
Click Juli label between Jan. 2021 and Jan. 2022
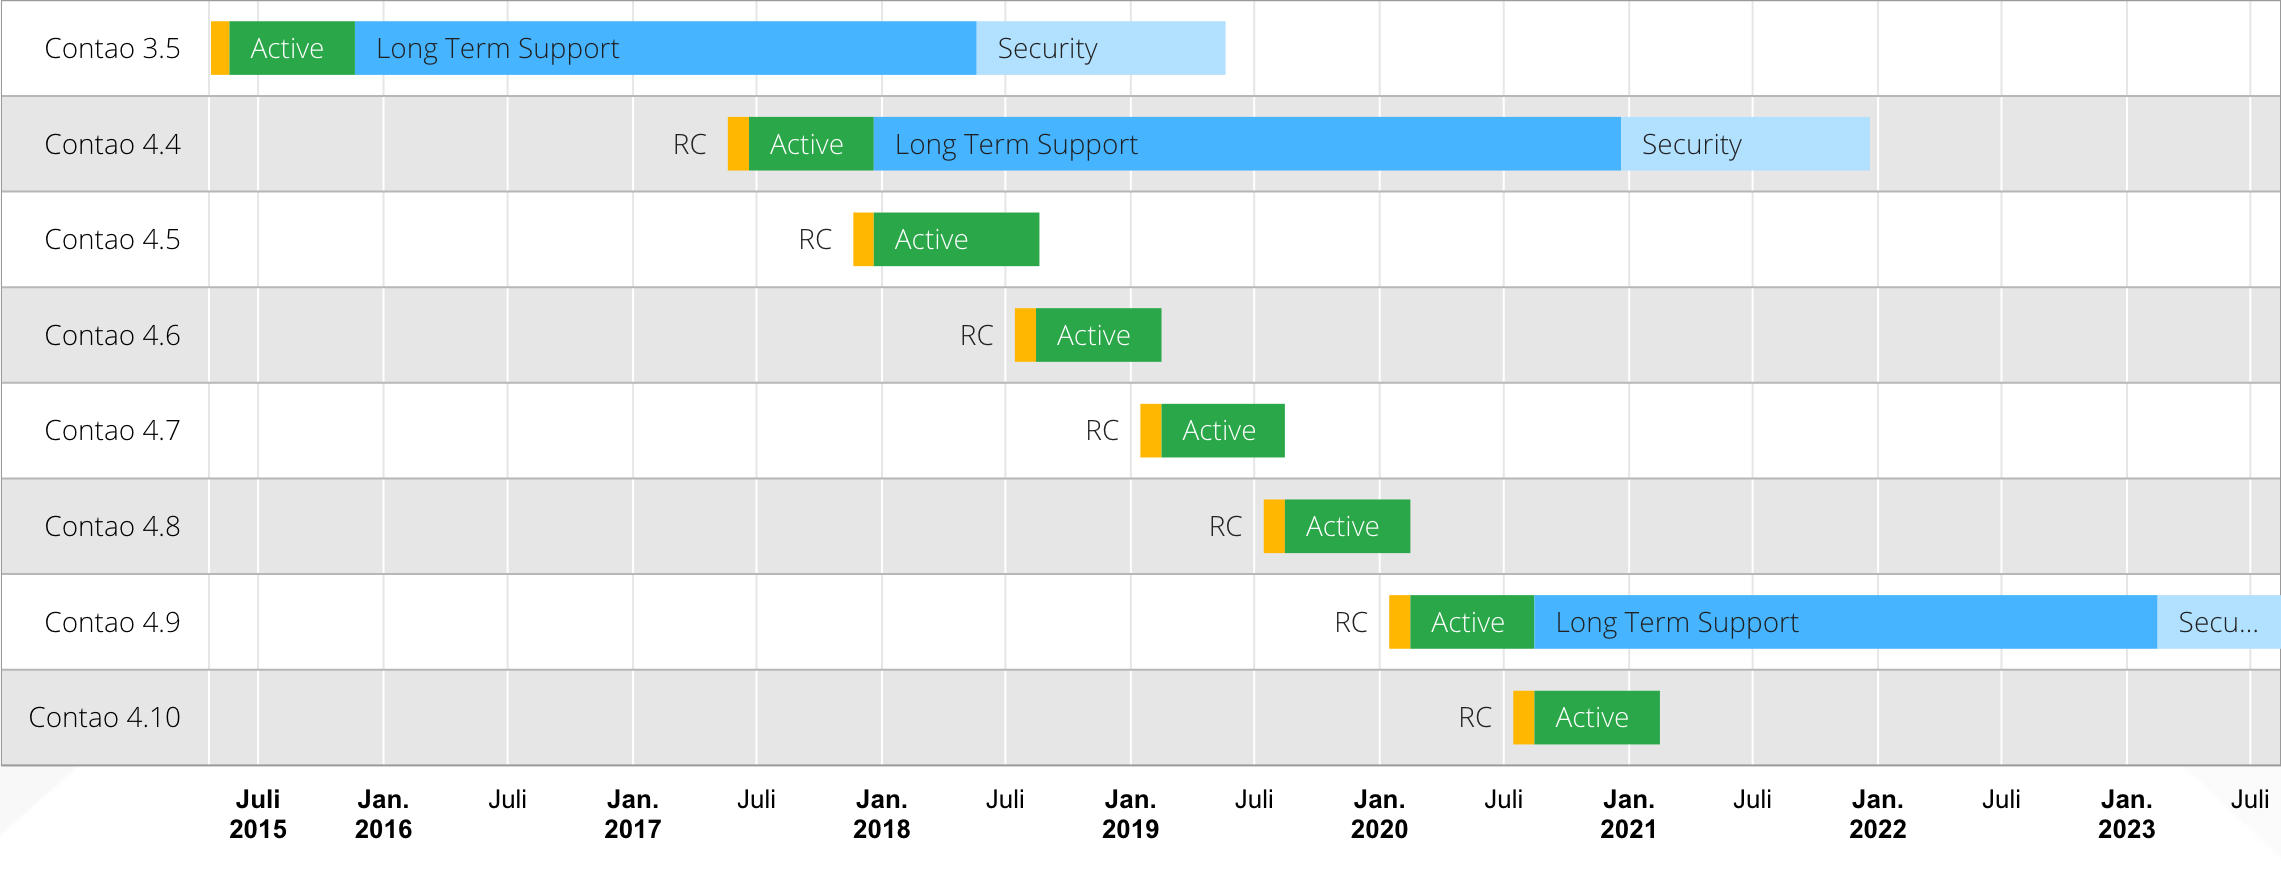point(1753,799)
